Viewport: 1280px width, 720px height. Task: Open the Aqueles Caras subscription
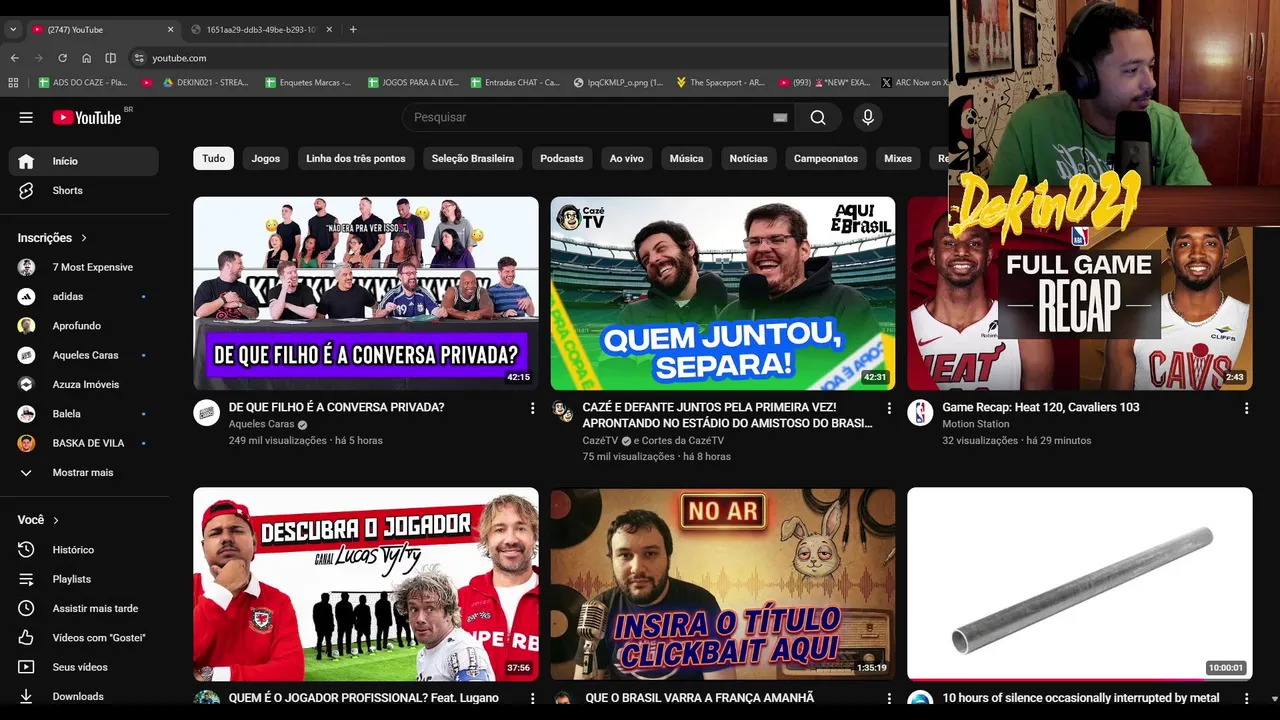(x=84, y=355)
